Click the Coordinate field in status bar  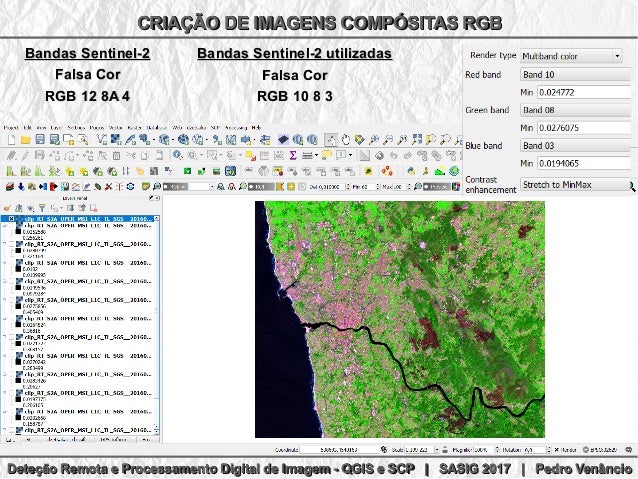339,450
